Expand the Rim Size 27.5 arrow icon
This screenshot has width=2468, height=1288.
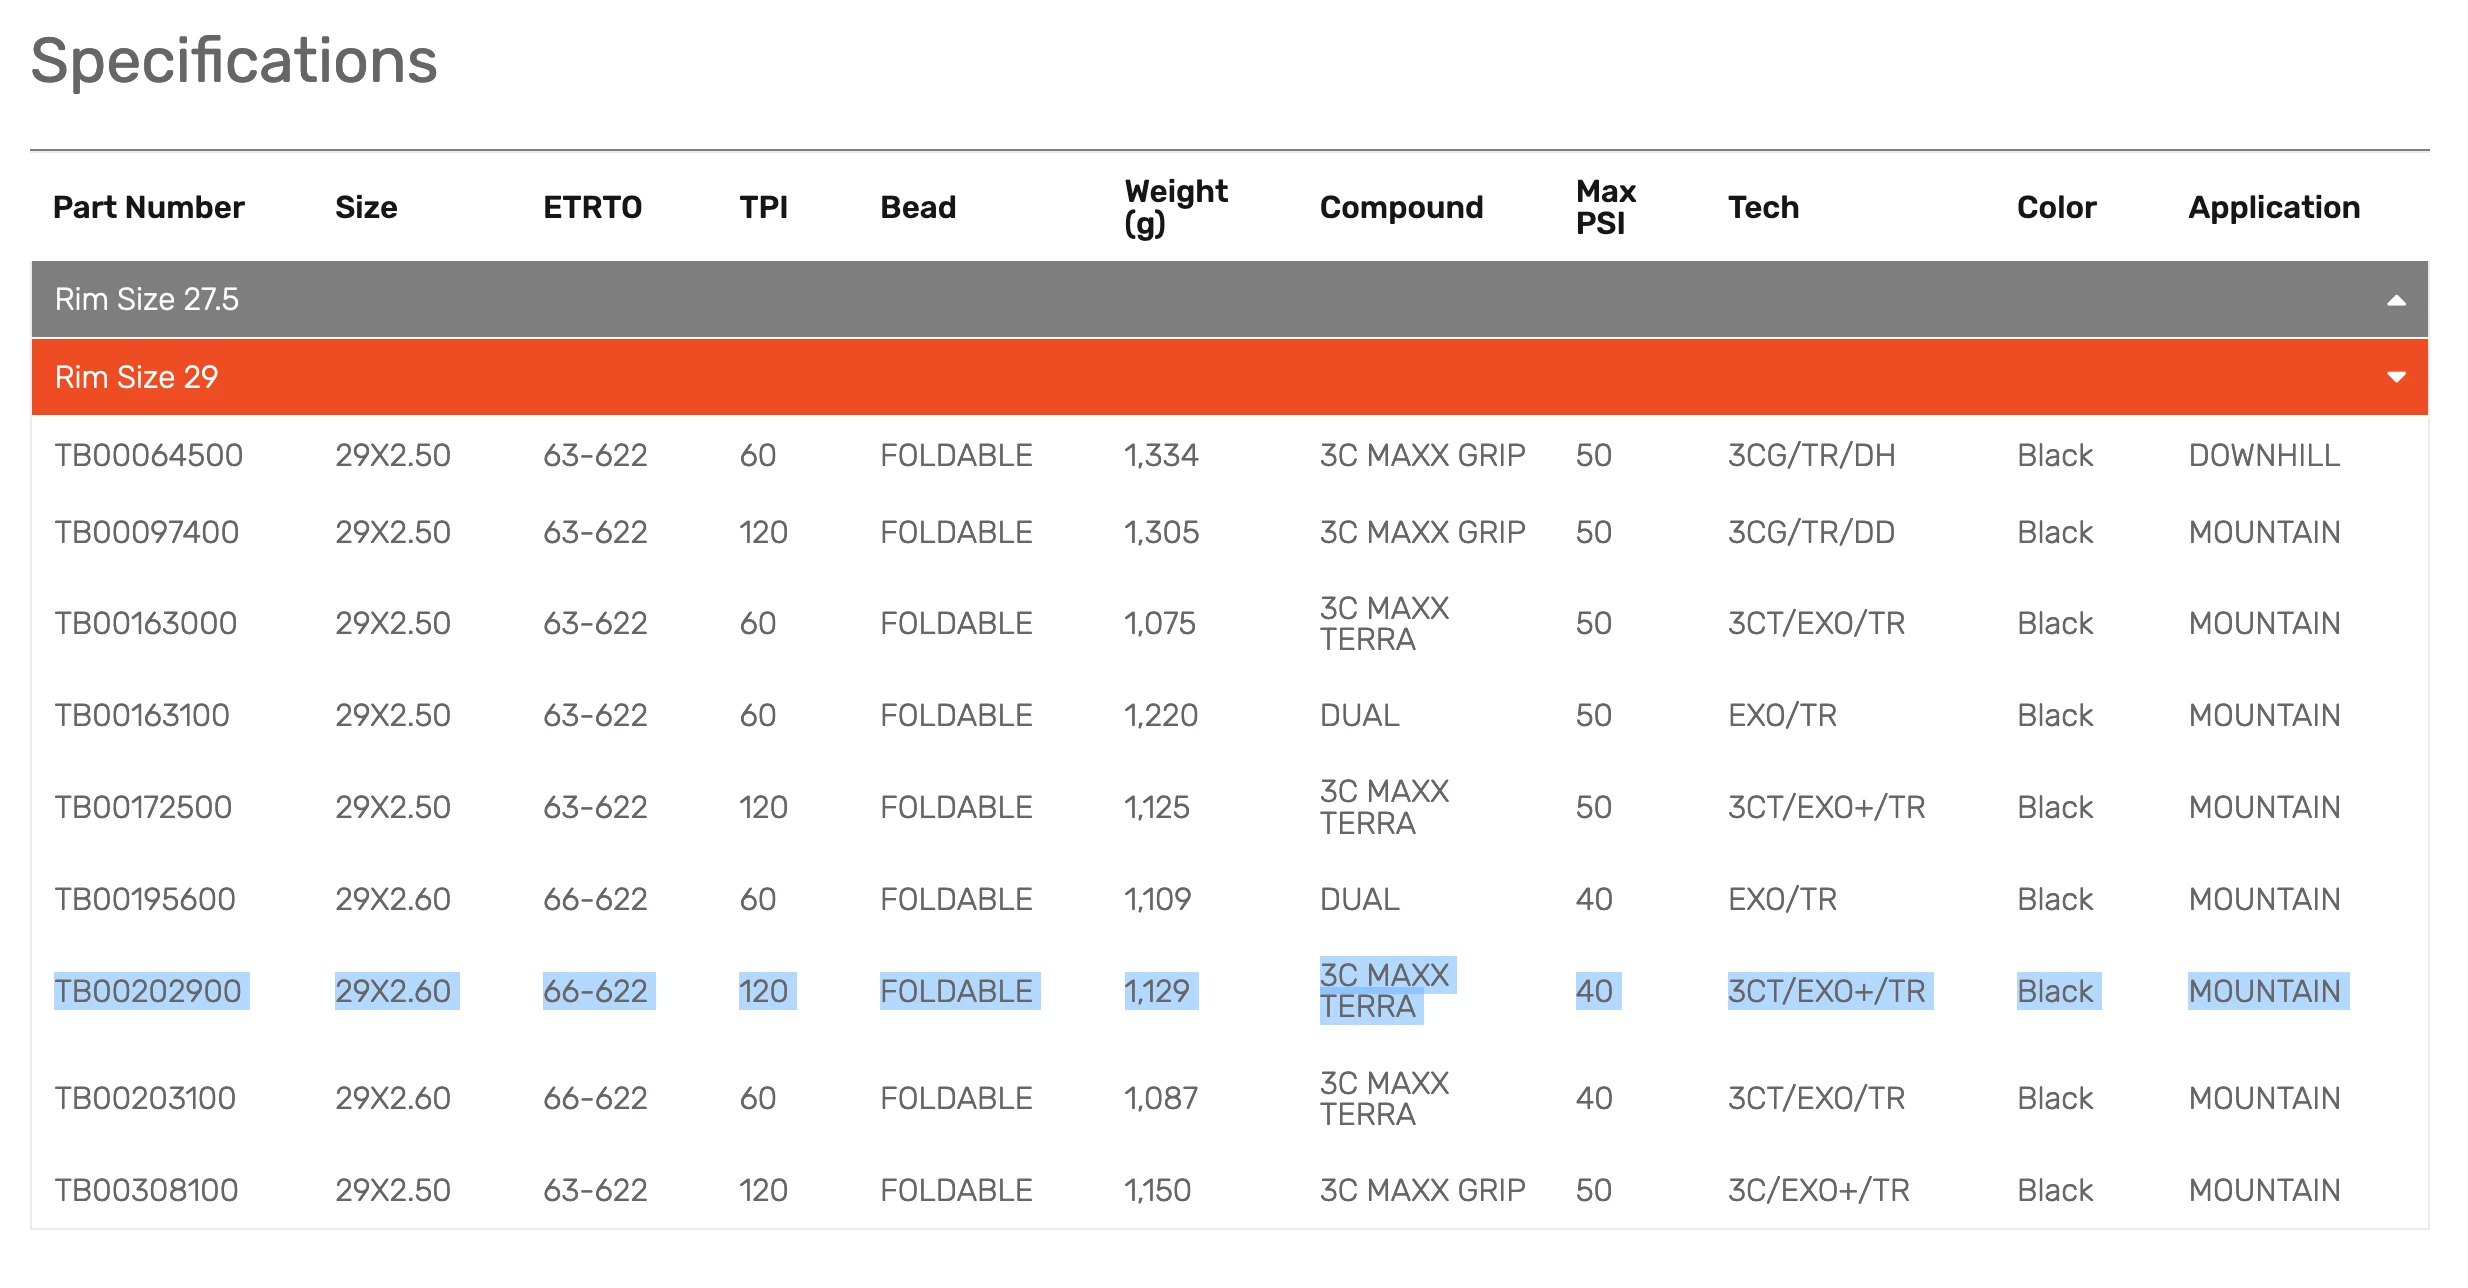[2395, 300]
